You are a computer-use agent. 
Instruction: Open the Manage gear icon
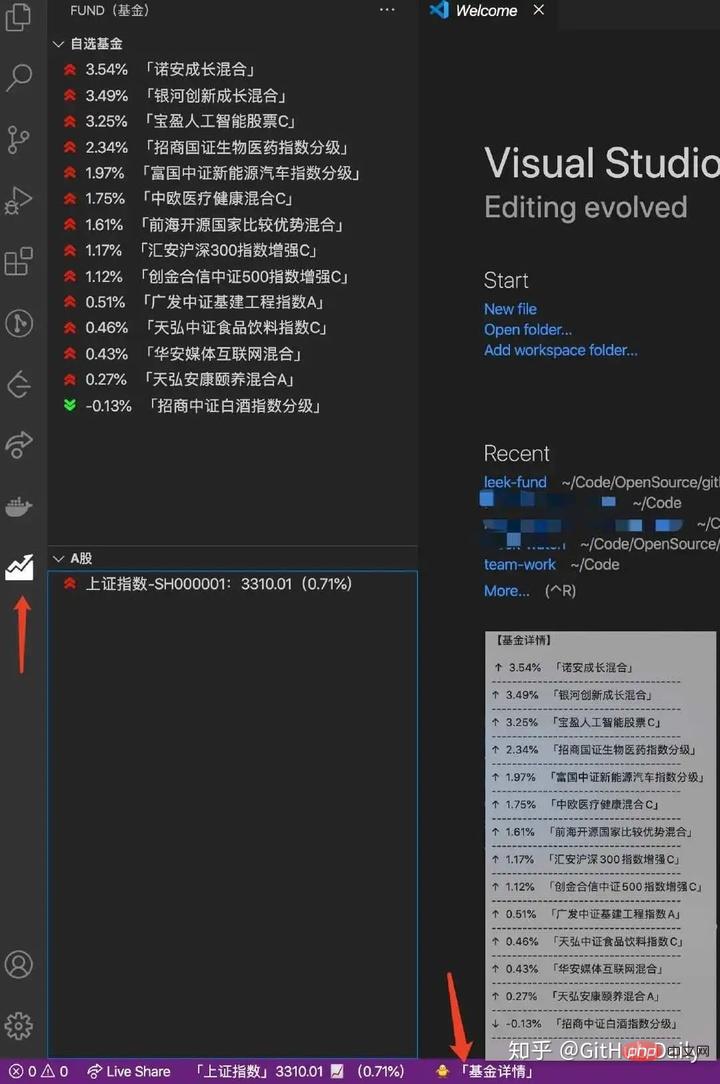pyautogui.click(x=19, y=1025)
